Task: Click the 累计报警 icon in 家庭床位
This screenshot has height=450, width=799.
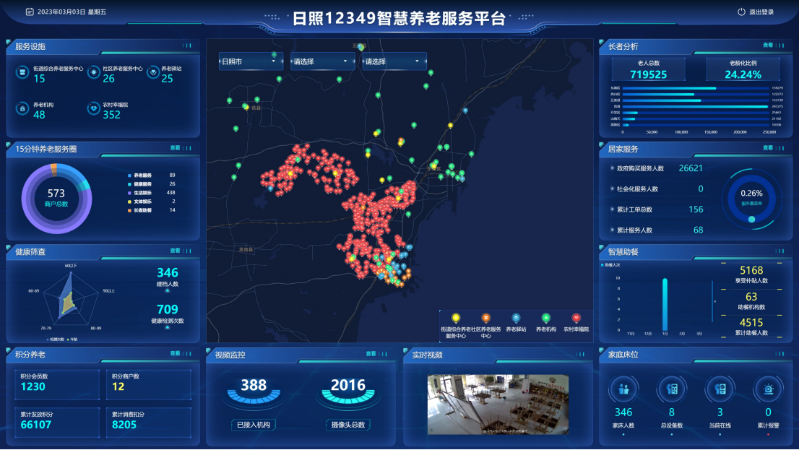Action: click(x=768, y=389)
